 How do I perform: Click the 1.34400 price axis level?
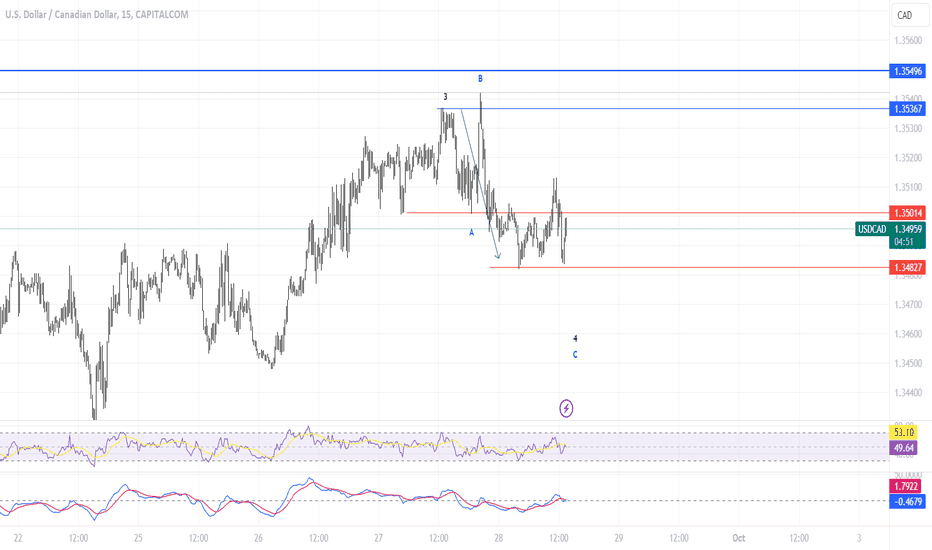(908, 392)
